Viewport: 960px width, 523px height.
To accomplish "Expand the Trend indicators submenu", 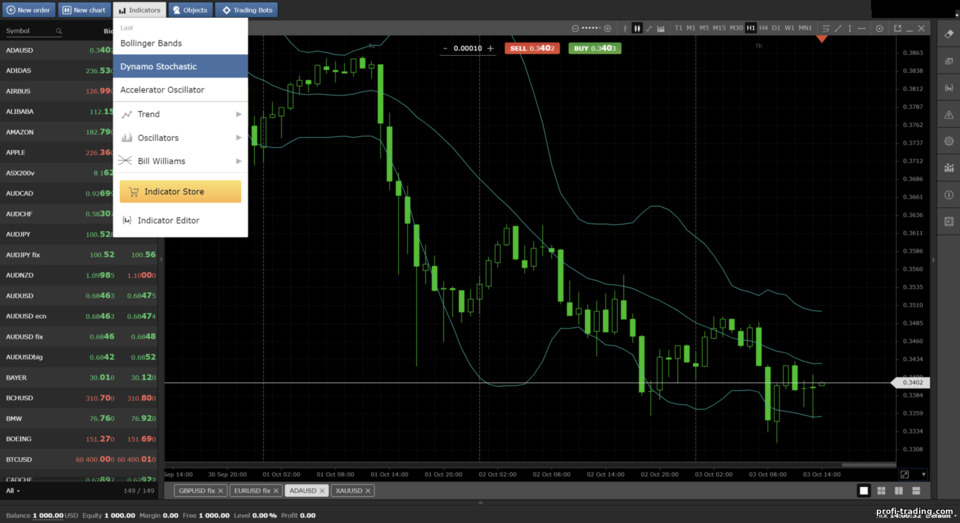I will [181, 114].
